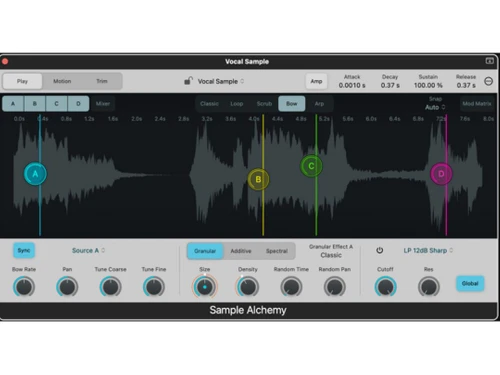500x375 pixels.
Task: Toggle source A button
Action: coord(13,104)
